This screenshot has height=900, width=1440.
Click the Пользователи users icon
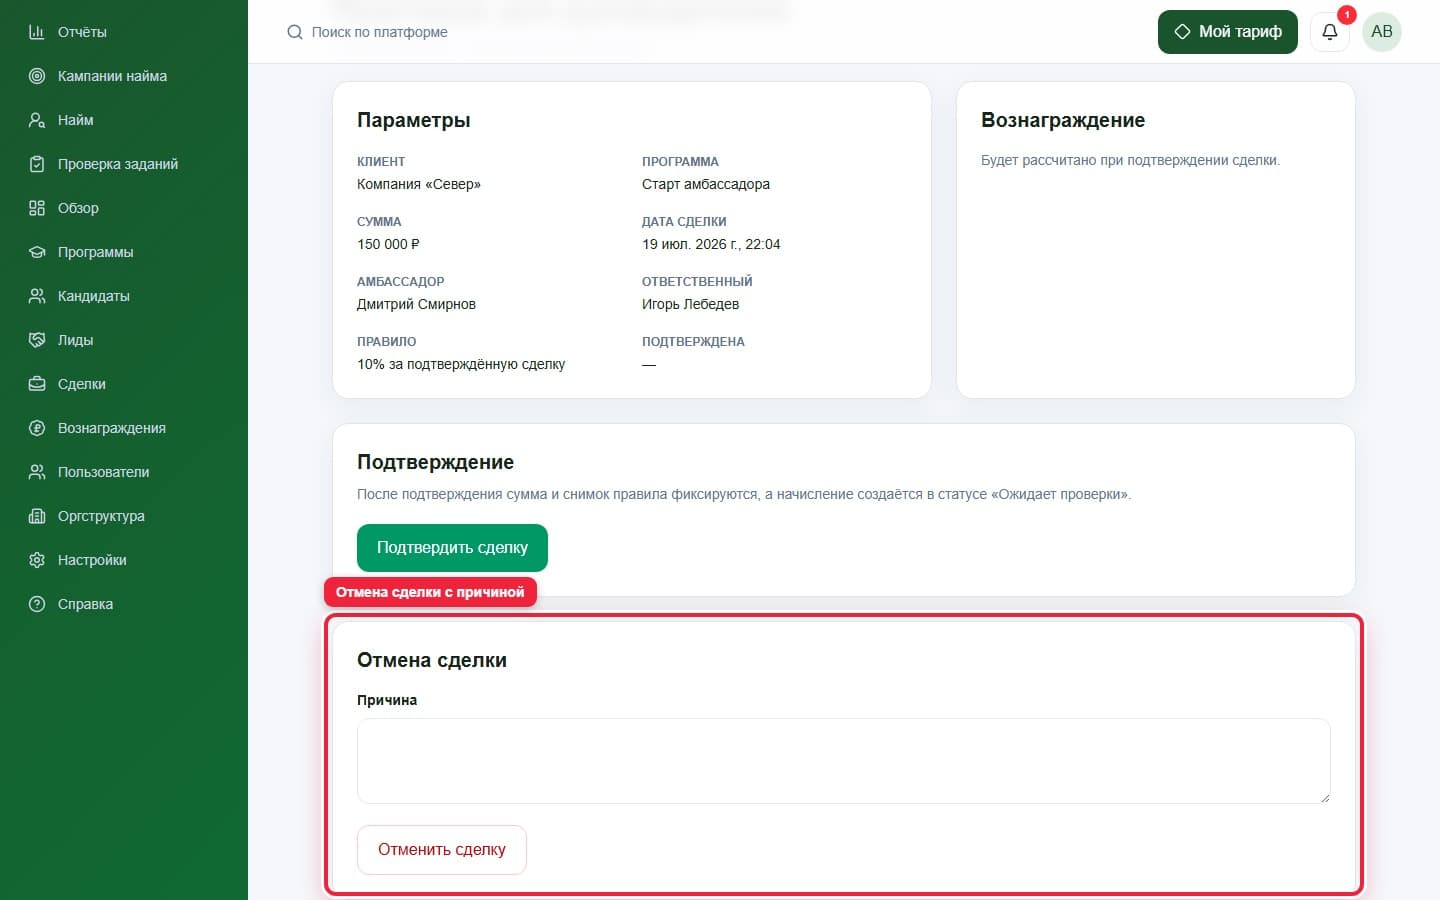[x=37, y=472]
